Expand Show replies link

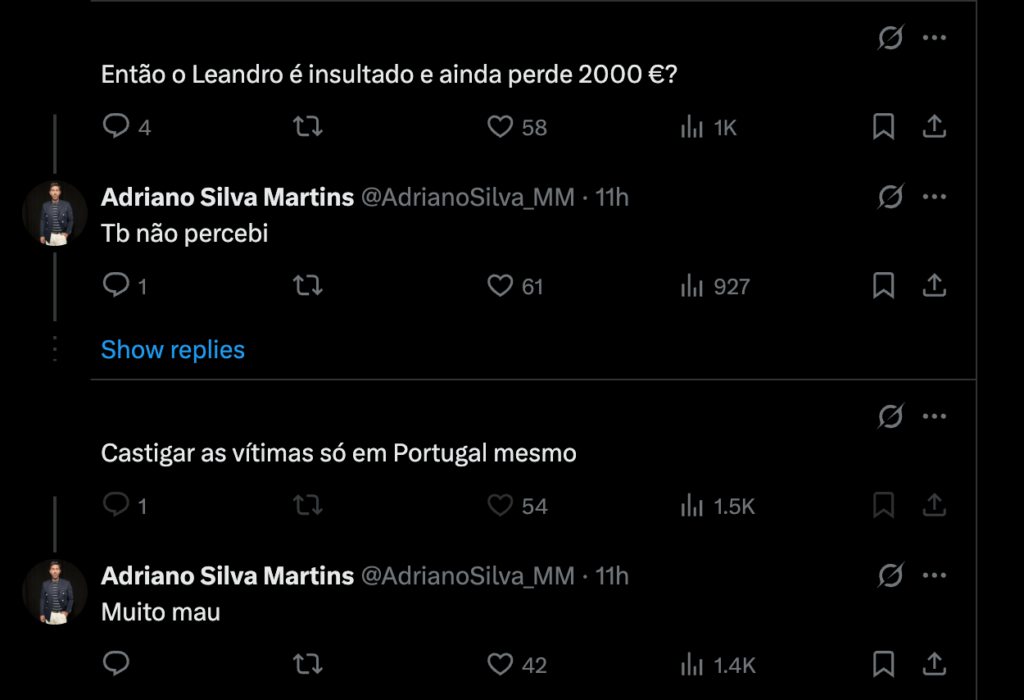[x=173, y=349]
